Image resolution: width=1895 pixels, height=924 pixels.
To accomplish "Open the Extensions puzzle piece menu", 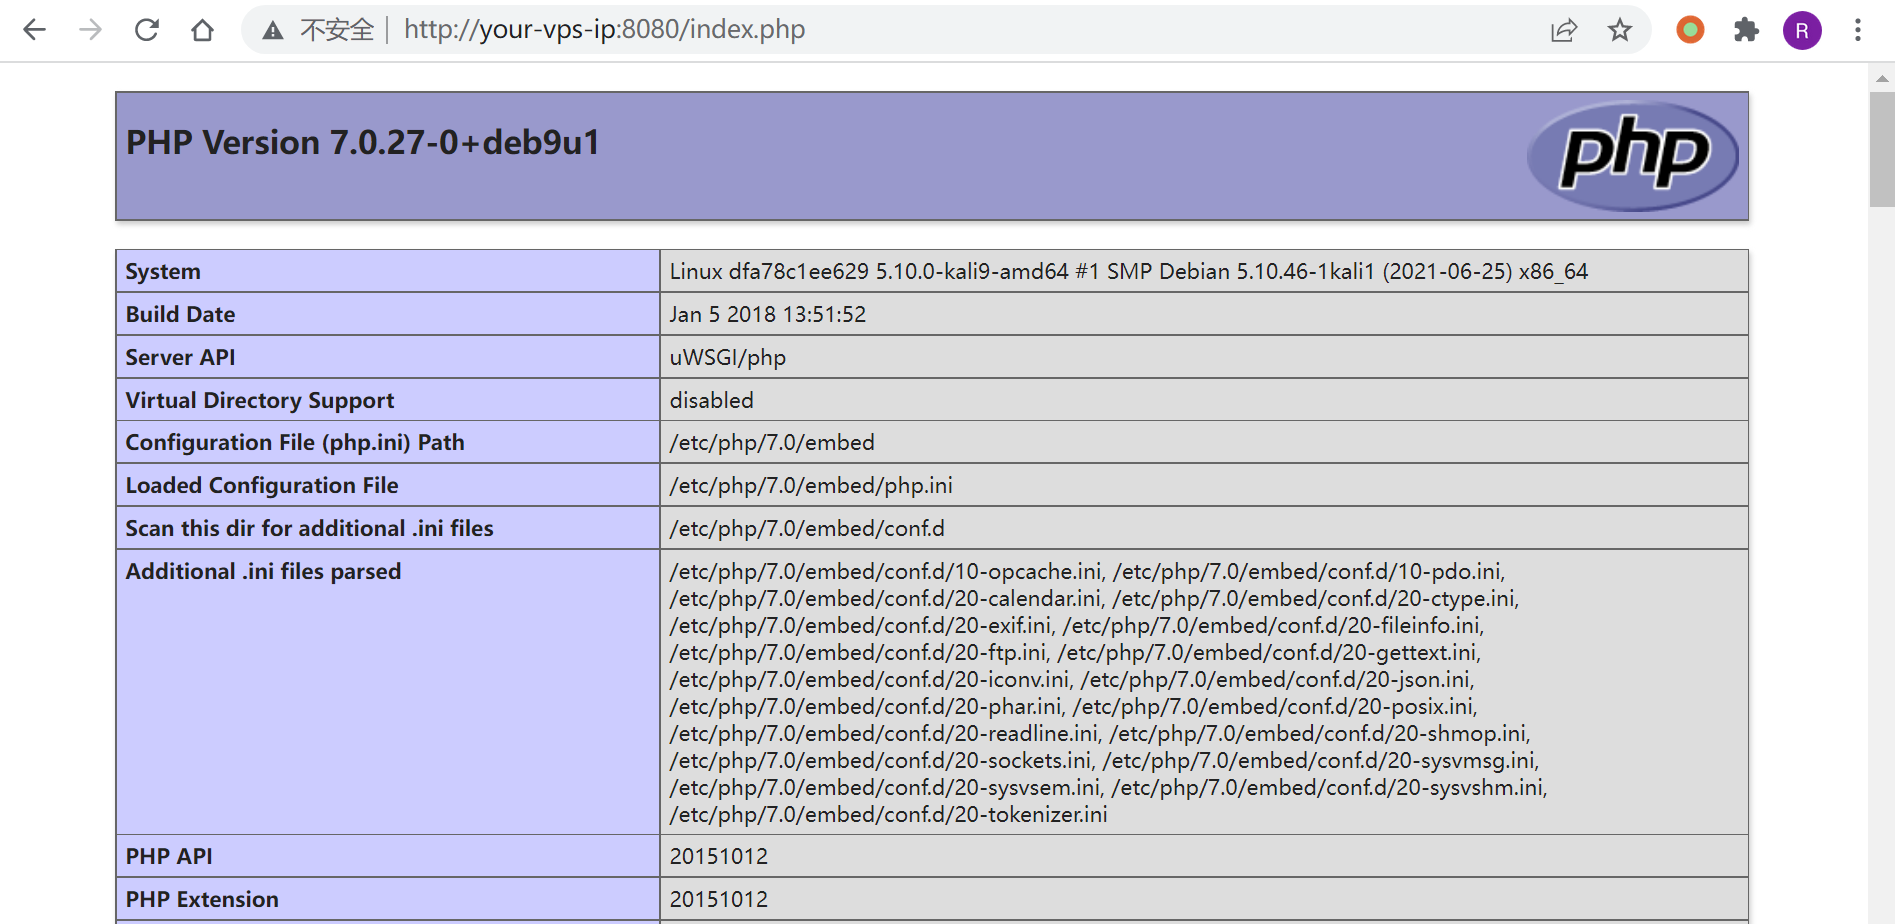I will [x=1746, y=30].
